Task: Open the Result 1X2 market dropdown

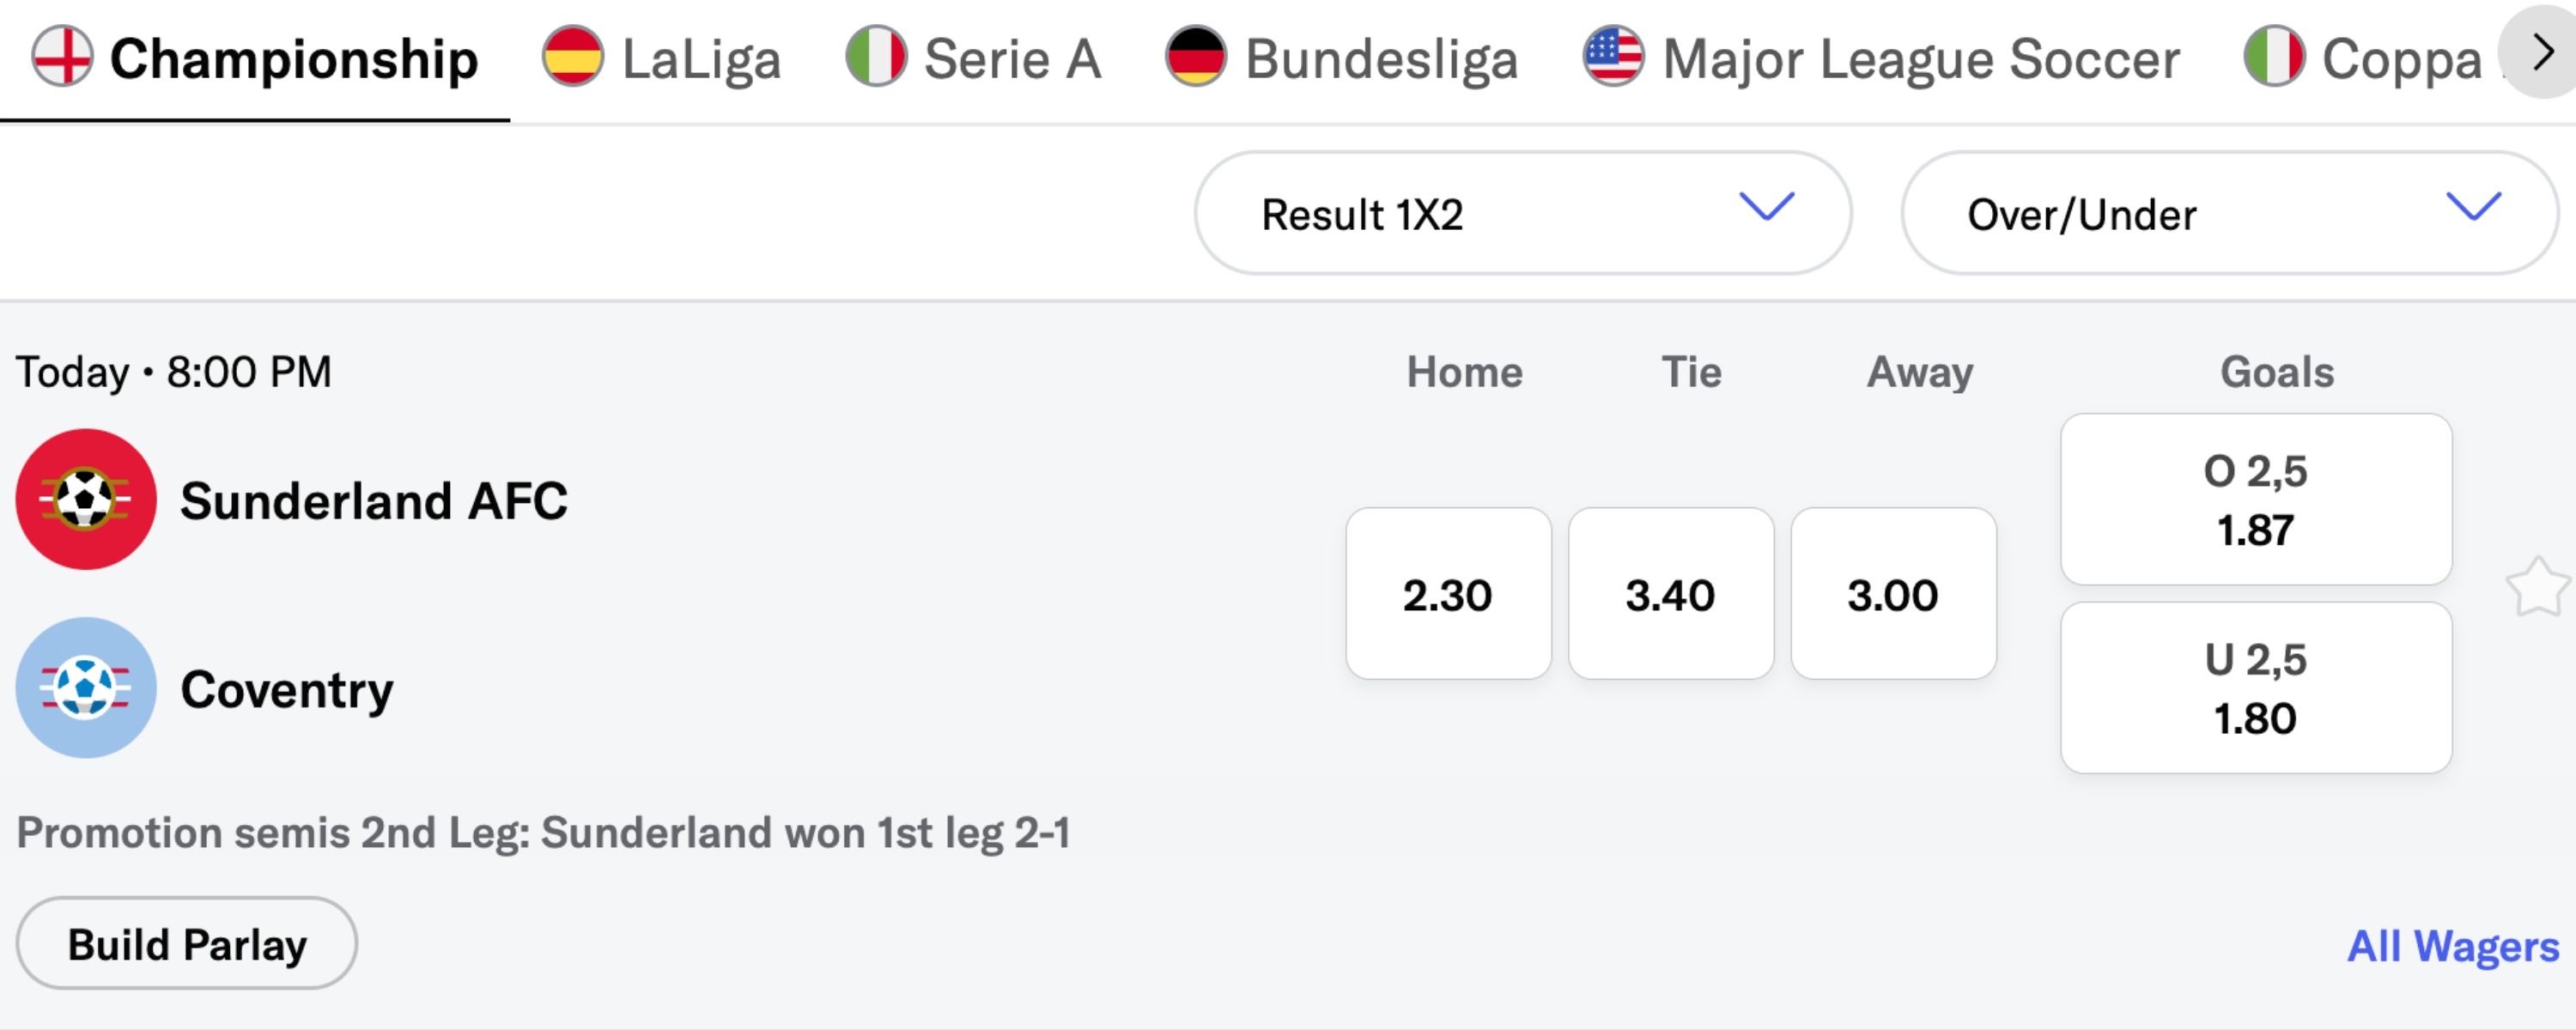Action: coord(1522,213)
